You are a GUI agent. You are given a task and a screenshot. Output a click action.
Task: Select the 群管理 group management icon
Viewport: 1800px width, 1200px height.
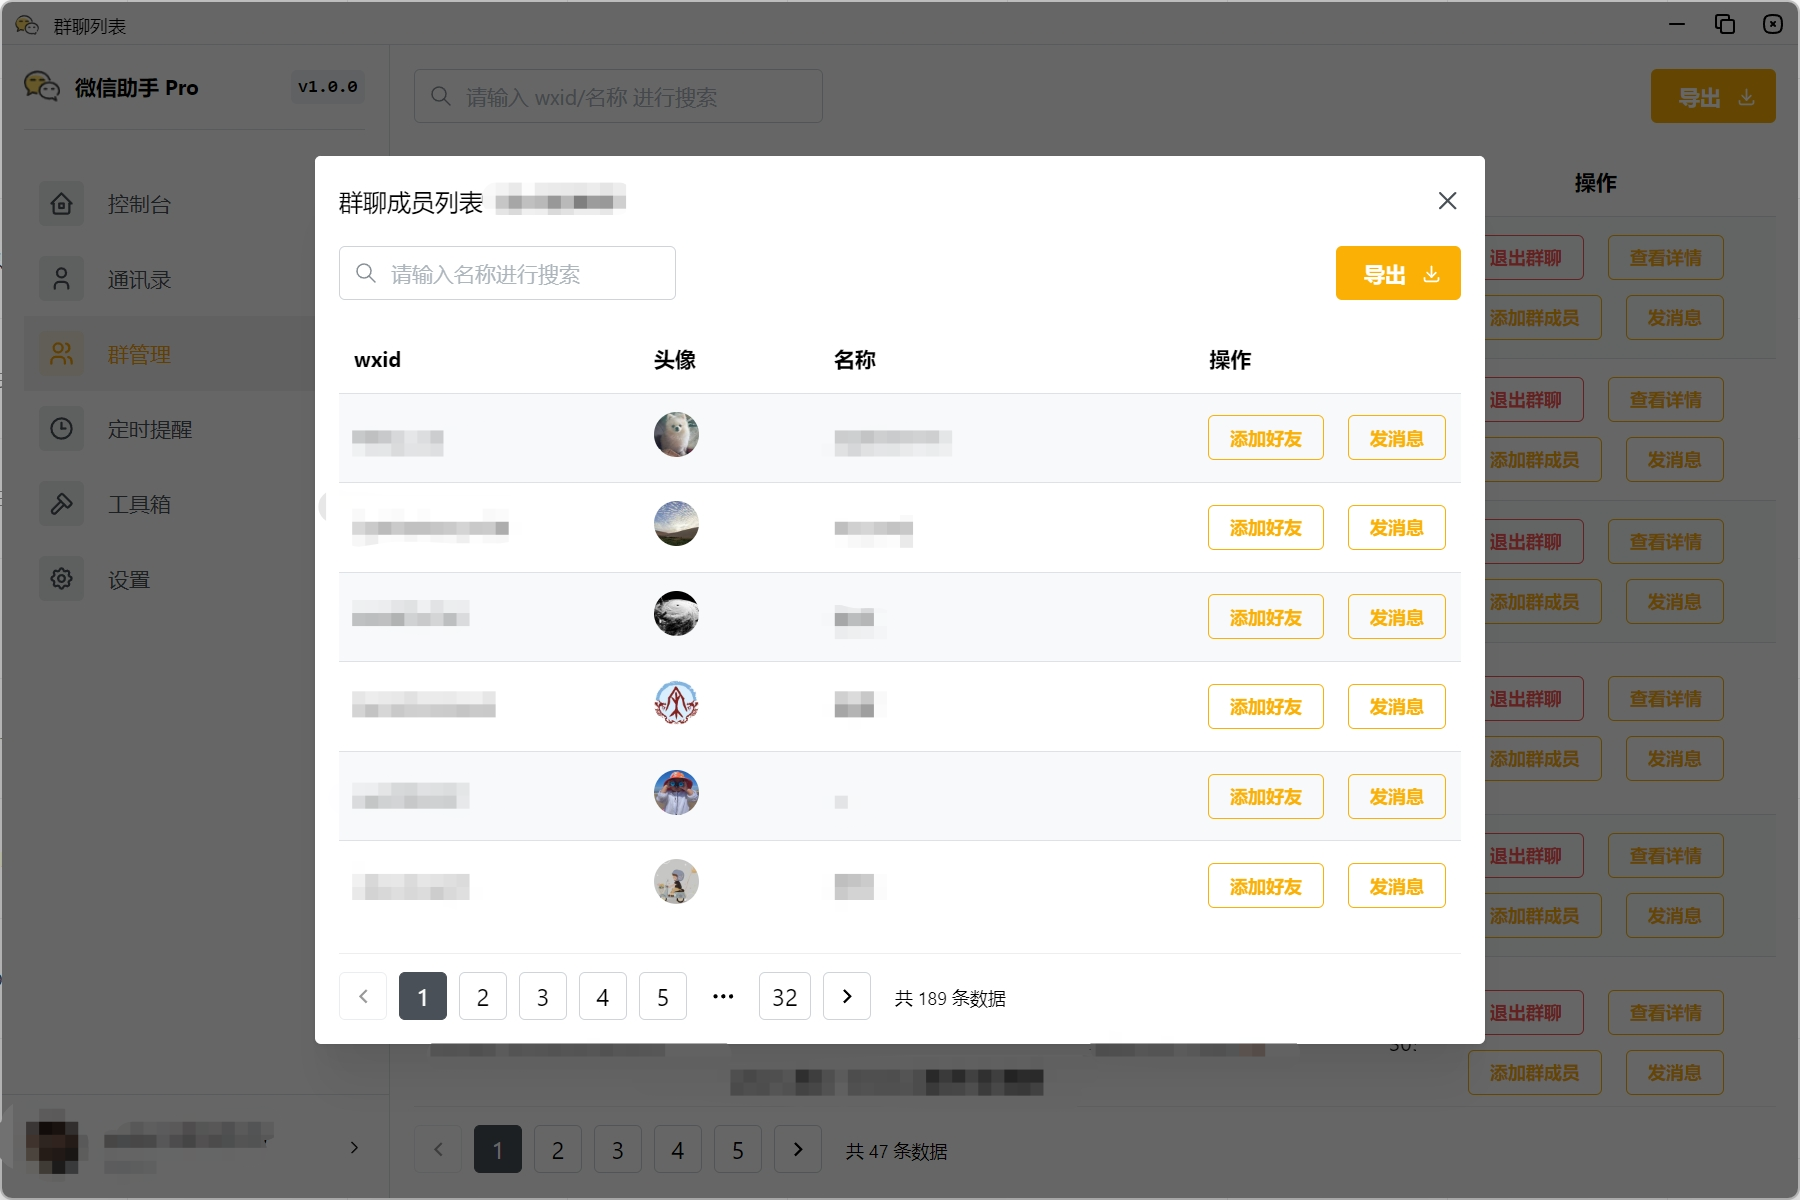[61, 354]
